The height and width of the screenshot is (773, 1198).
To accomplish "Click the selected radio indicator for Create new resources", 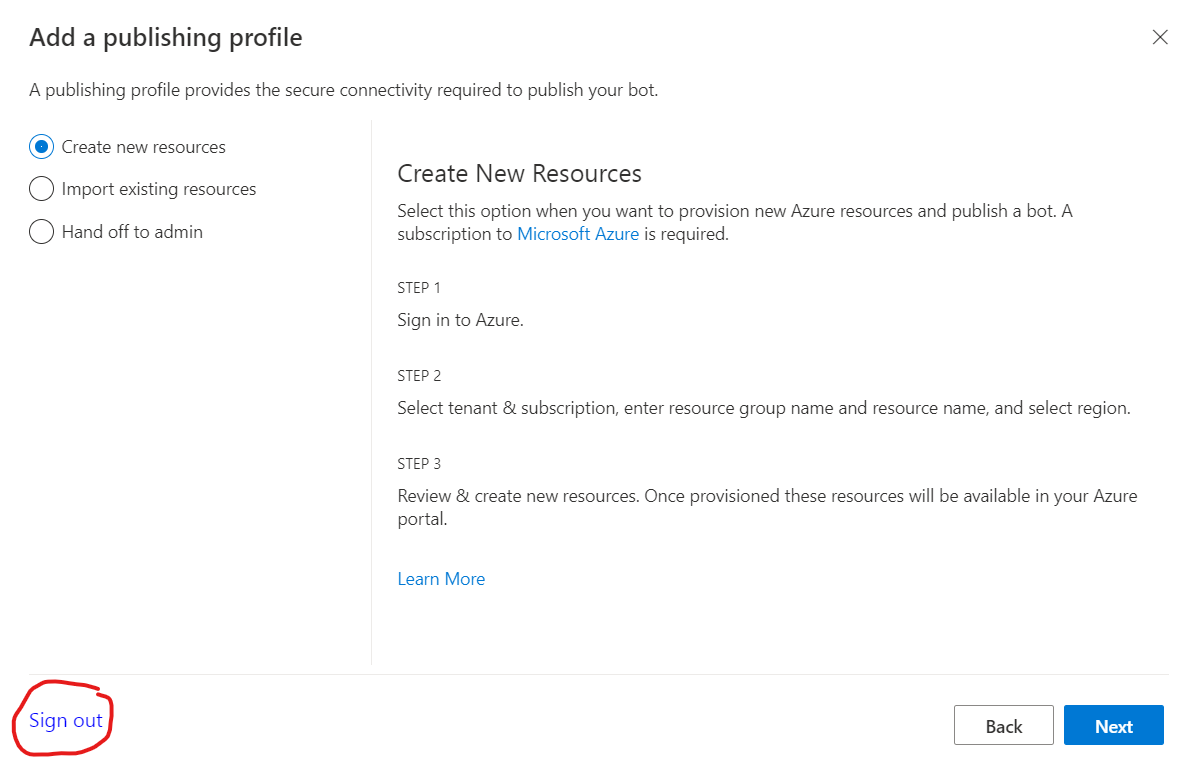I will click(x=41, y=146).
